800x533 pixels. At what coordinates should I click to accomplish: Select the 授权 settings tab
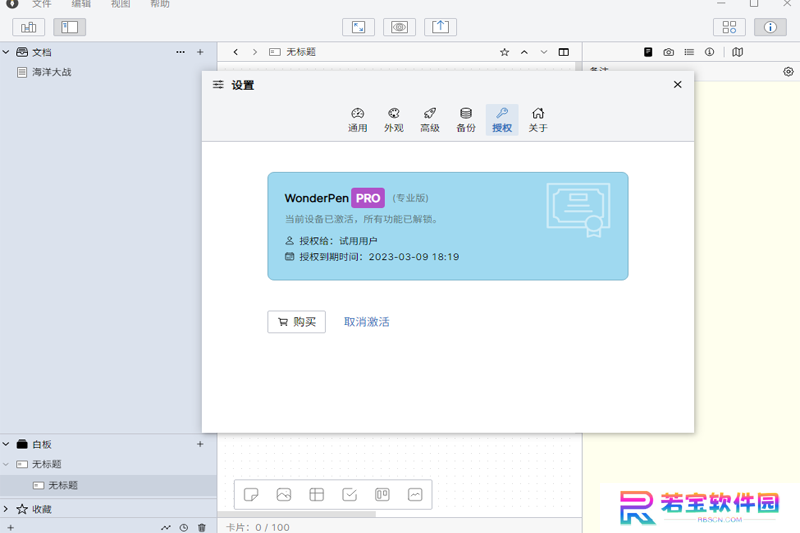pos(502,120)
